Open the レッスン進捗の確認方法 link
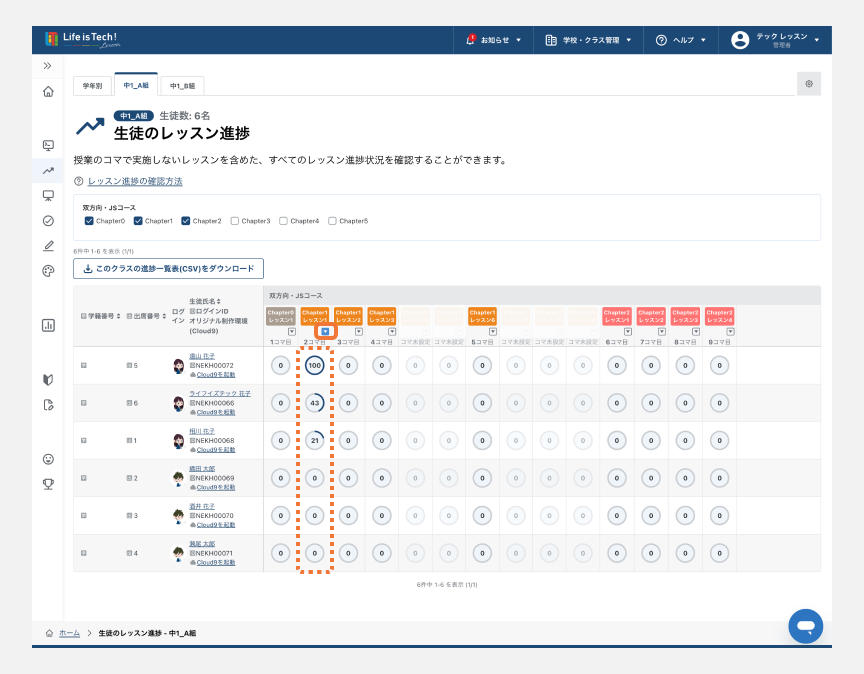 click(135, 181)
